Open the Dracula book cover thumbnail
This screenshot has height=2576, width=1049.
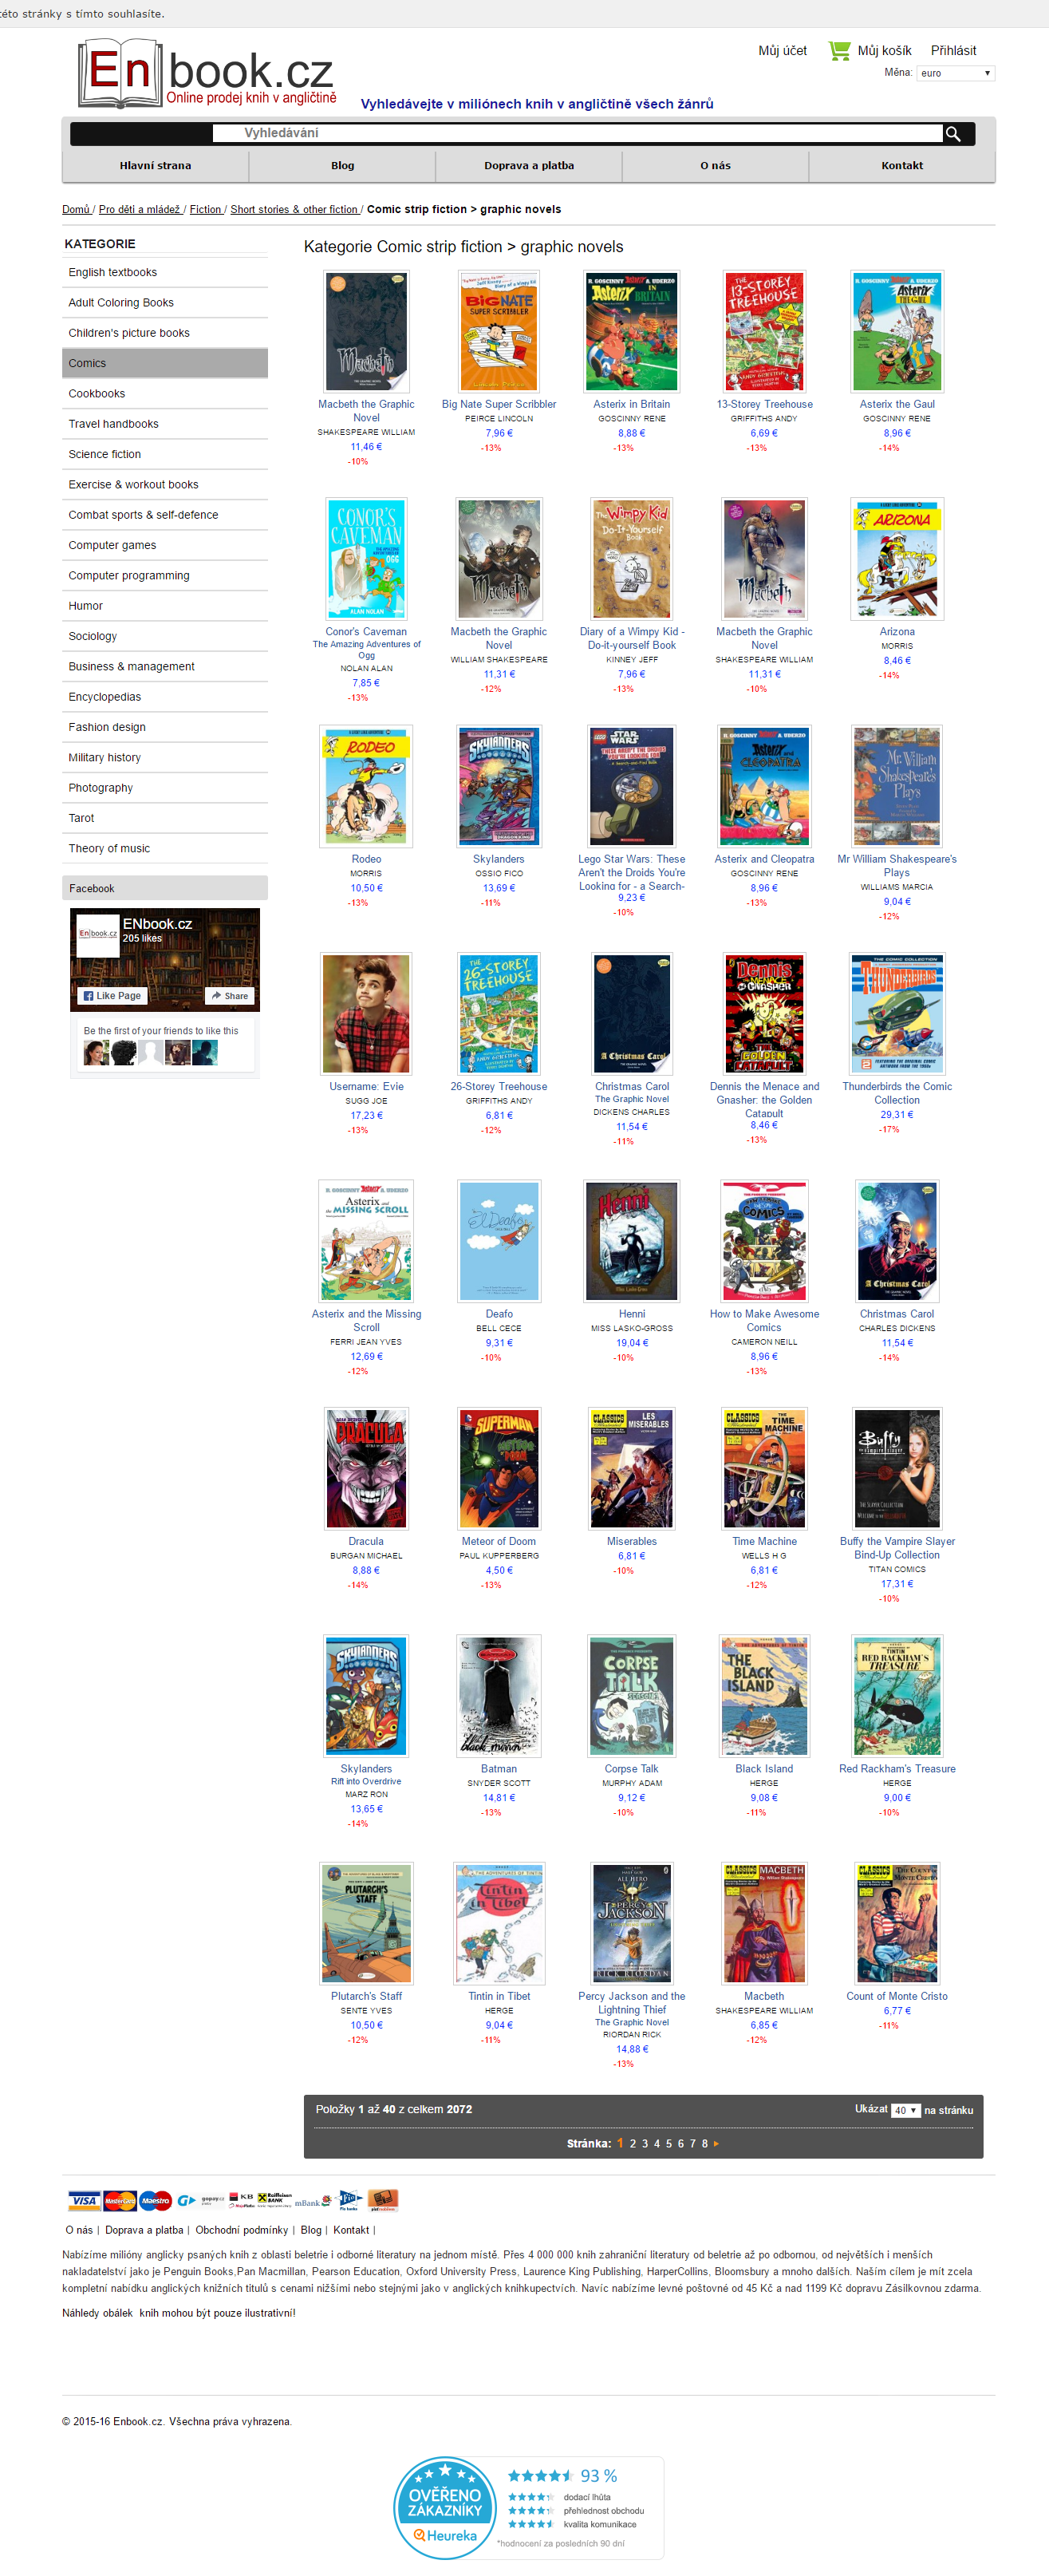(x=366, y=1468)
